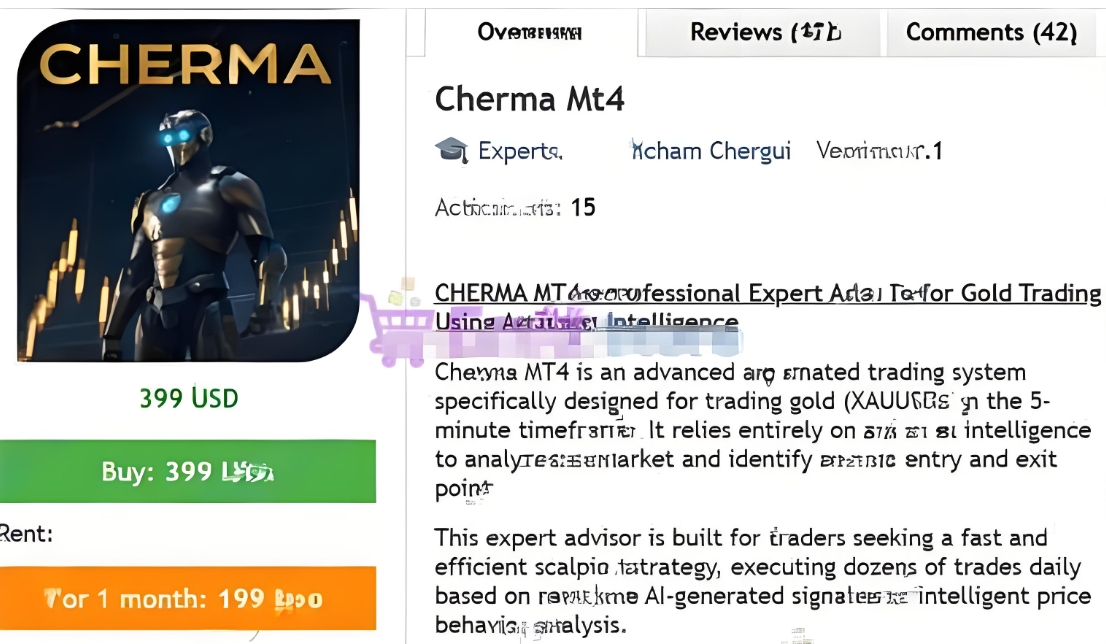This screenshot has height=644, width=1106.
Task: Click the underlined CHERMA MT4 Gold Trading headline
Action: click(767, 293)
